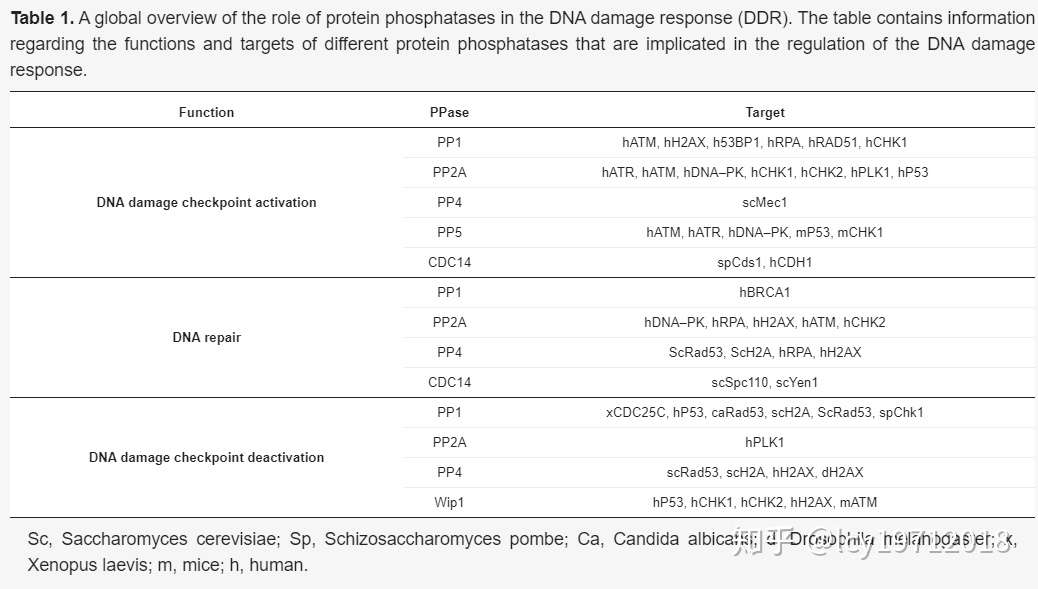Image resolution: width=1038 pixels, height=589 pixels.
Task: Click the hPLK1 target cell
Action: pyautogui.click(x=765, y=442)
